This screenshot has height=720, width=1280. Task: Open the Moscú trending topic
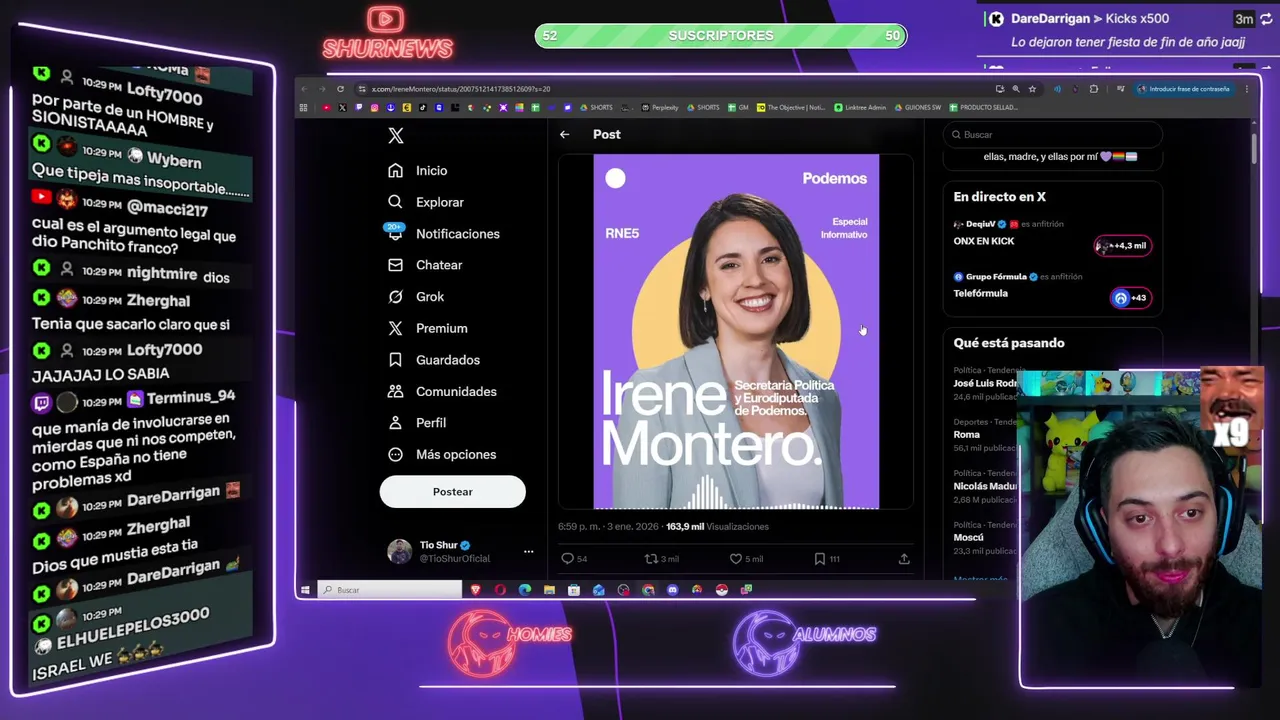tap(968, 537)
